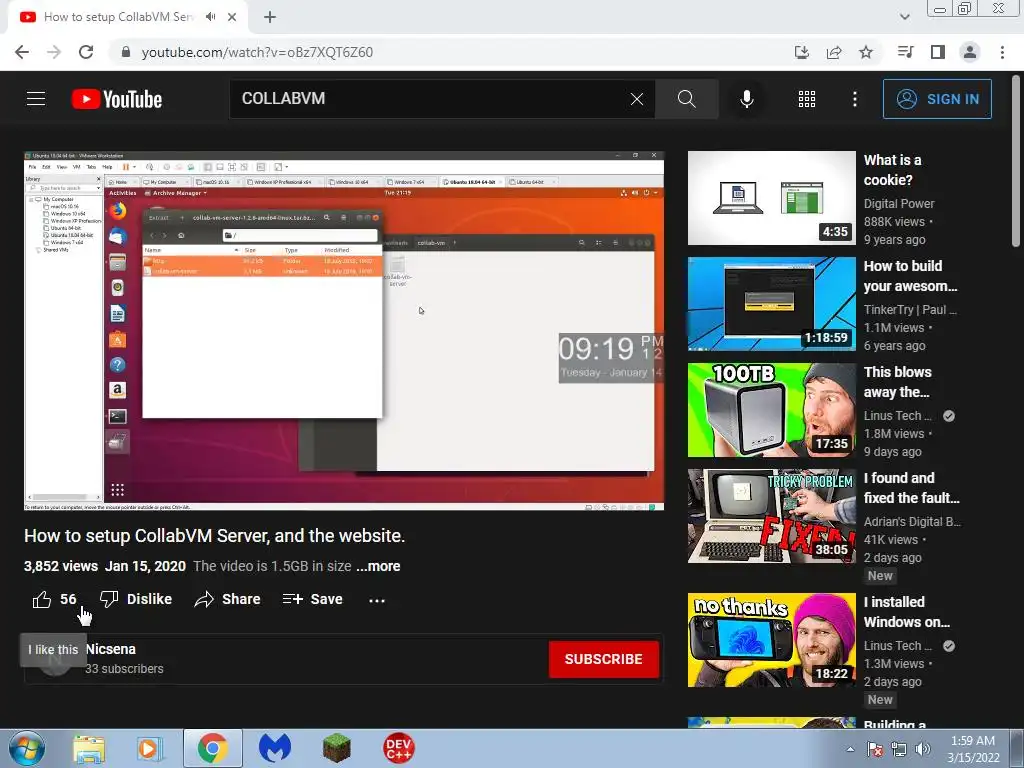The height and width of the screenshot is (768, 1024).
Task: Open the "What is a cookie?" thumbnail
Action: tap(771, 198)
